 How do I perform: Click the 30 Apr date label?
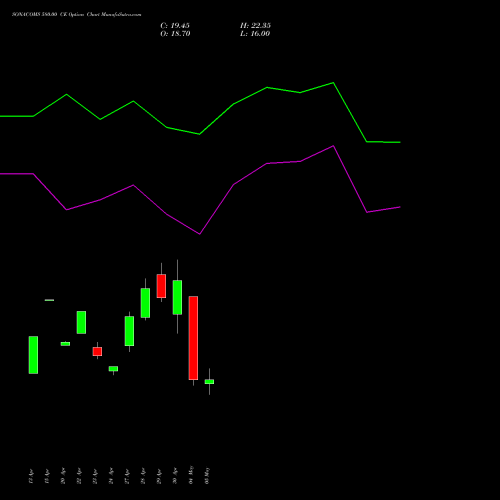[175, 476]
